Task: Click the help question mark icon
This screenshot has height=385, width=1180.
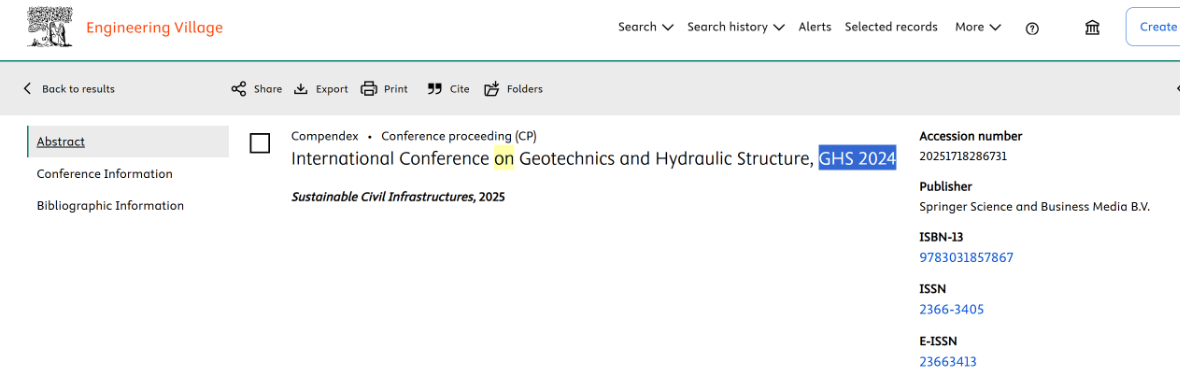Action: click(1032, 28)
